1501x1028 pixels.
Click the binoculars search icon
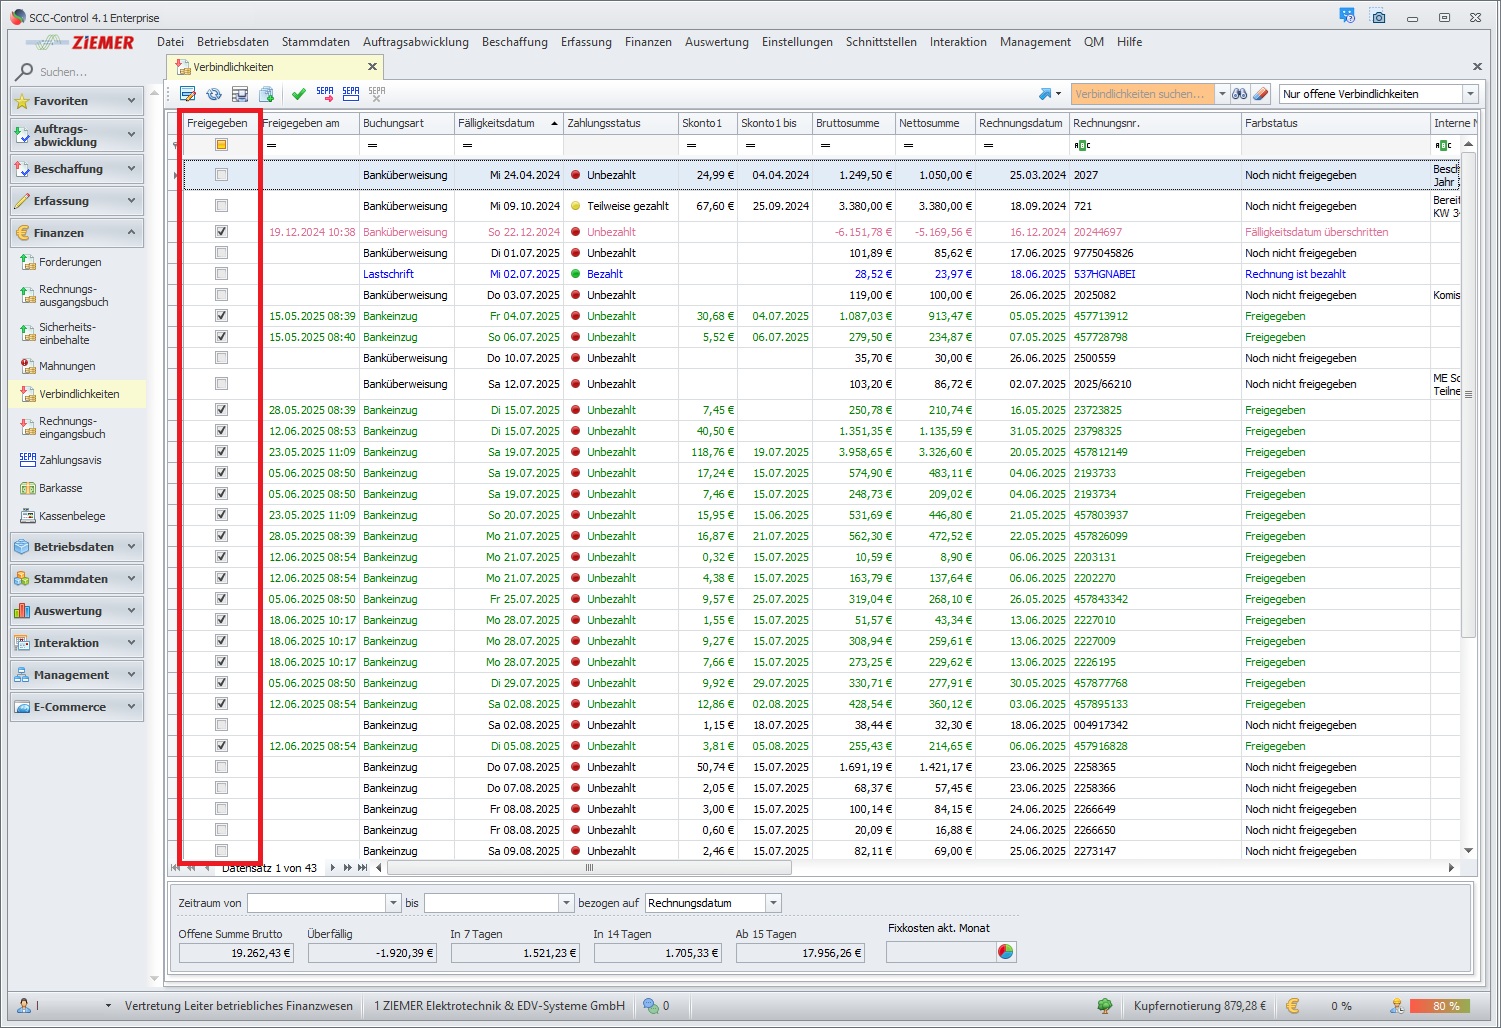tap(1240, 94)
